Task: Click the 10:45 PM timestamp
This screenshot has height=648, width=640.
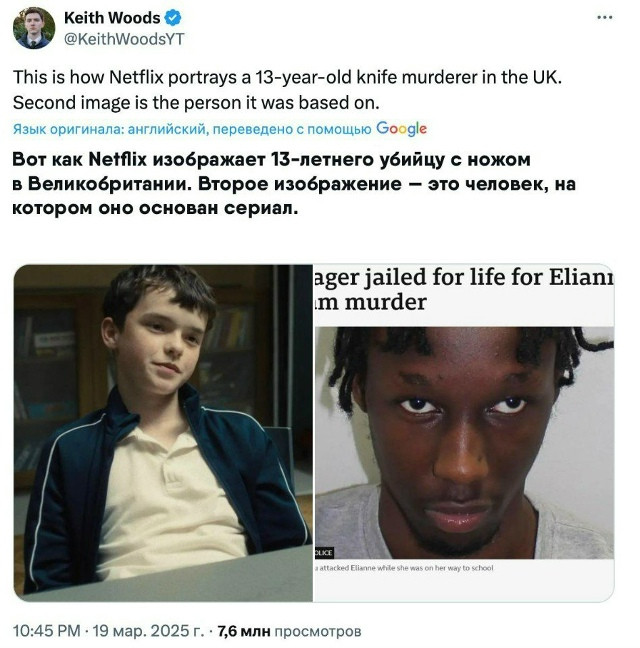Action: point(47,631)
